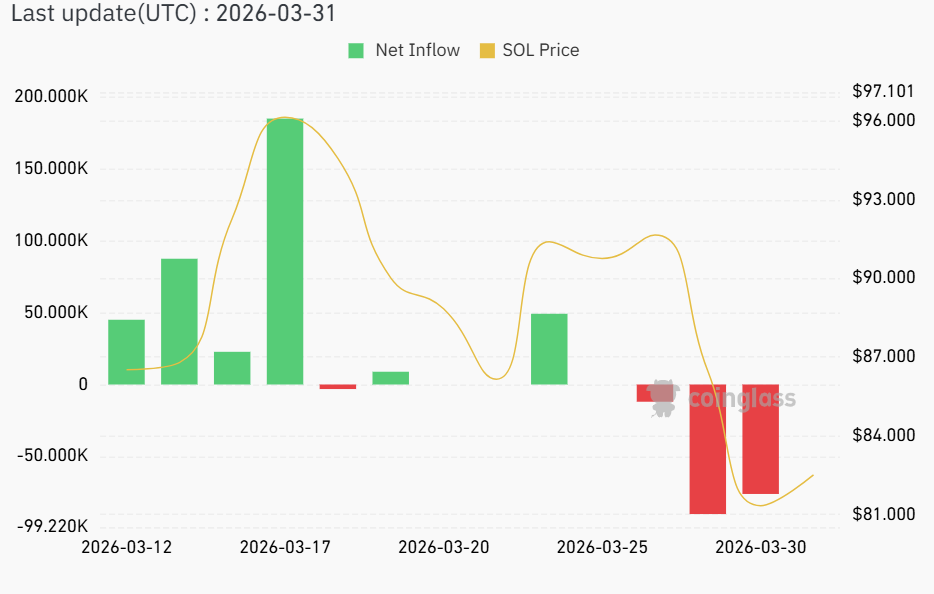Click the small red bar beside the watermark
The height and width of the screenshot is (594, 934).
[x=645, y=393]
